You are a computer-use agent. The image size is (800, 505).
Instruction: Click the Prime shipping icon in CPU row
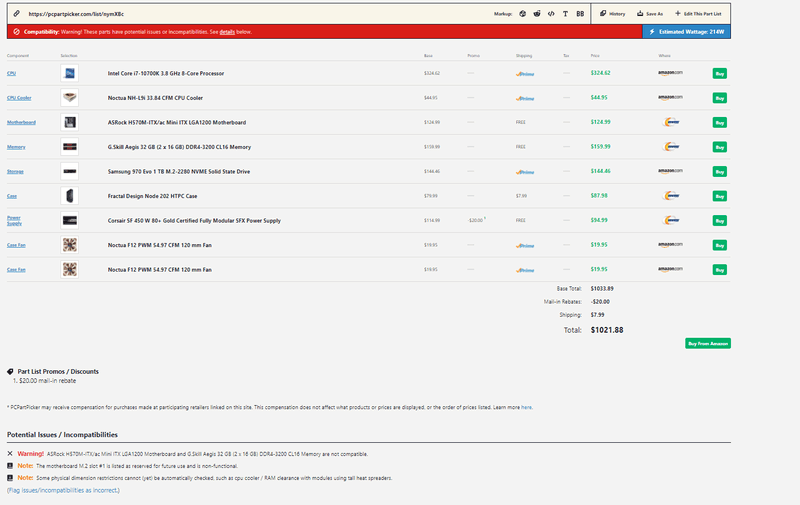[x=525, y=74]
